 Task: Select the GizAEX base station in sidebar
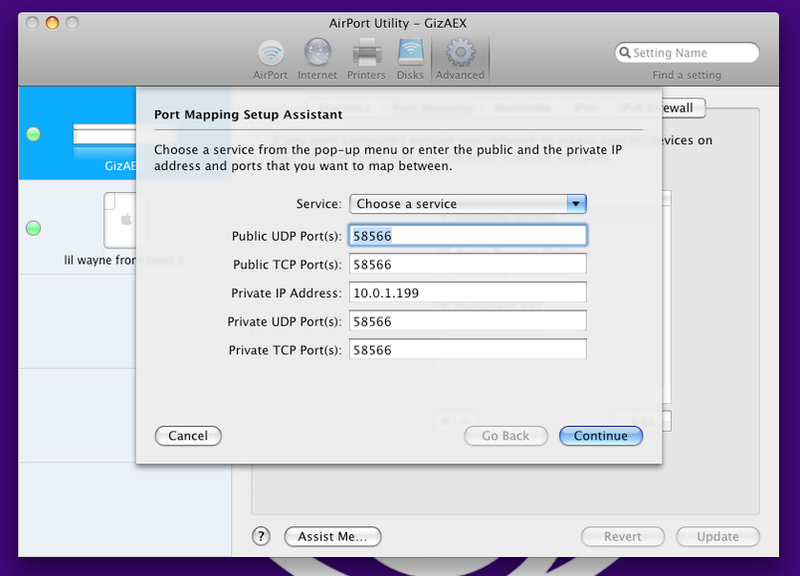[78, 133]
